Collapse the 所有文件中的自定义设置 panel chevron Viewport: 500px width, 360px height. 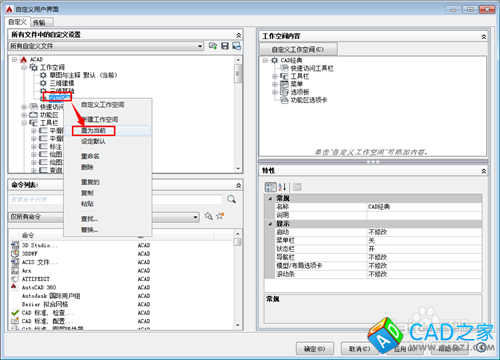coord(238,35)
